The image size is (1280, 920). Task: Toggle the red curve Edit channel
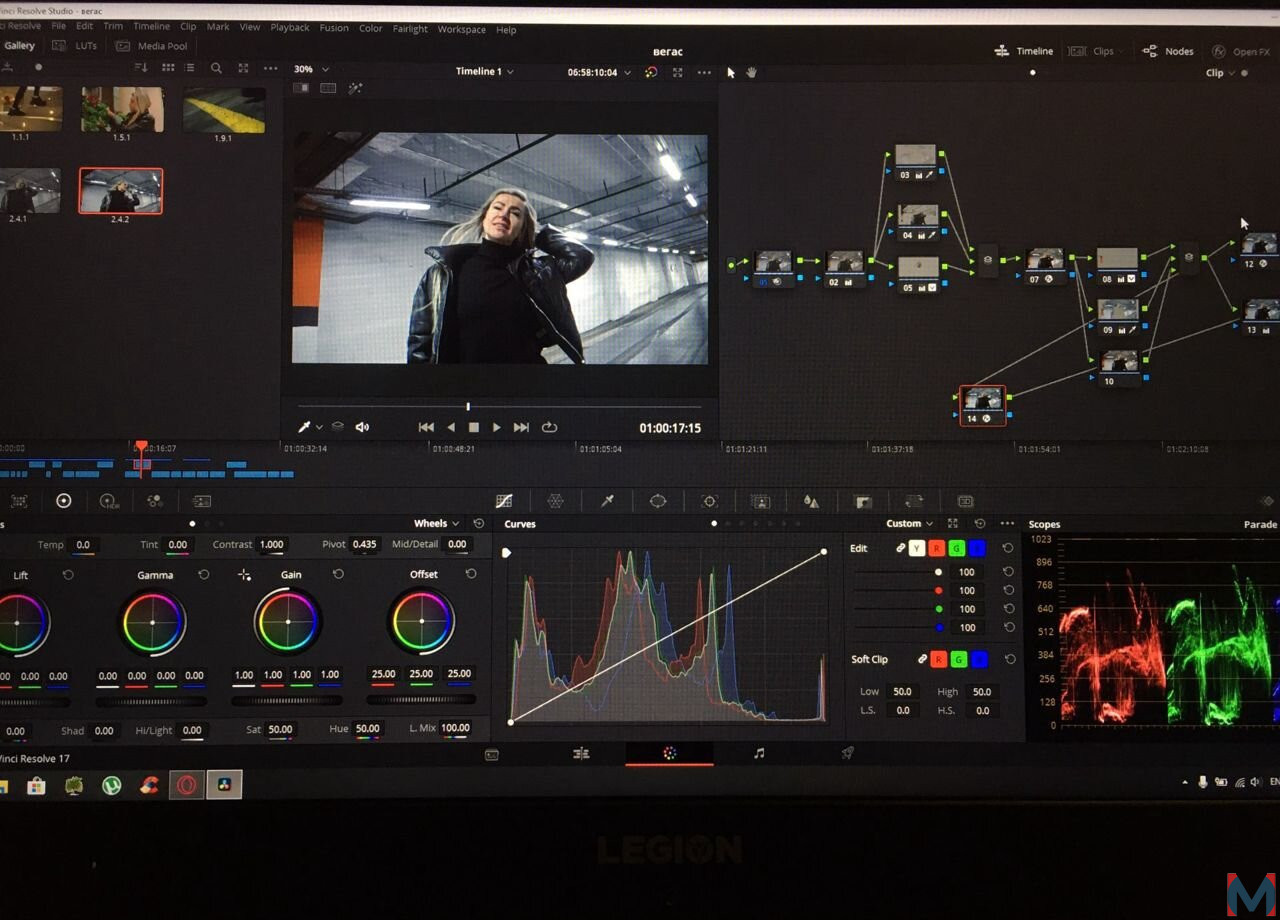coord(936,548)
